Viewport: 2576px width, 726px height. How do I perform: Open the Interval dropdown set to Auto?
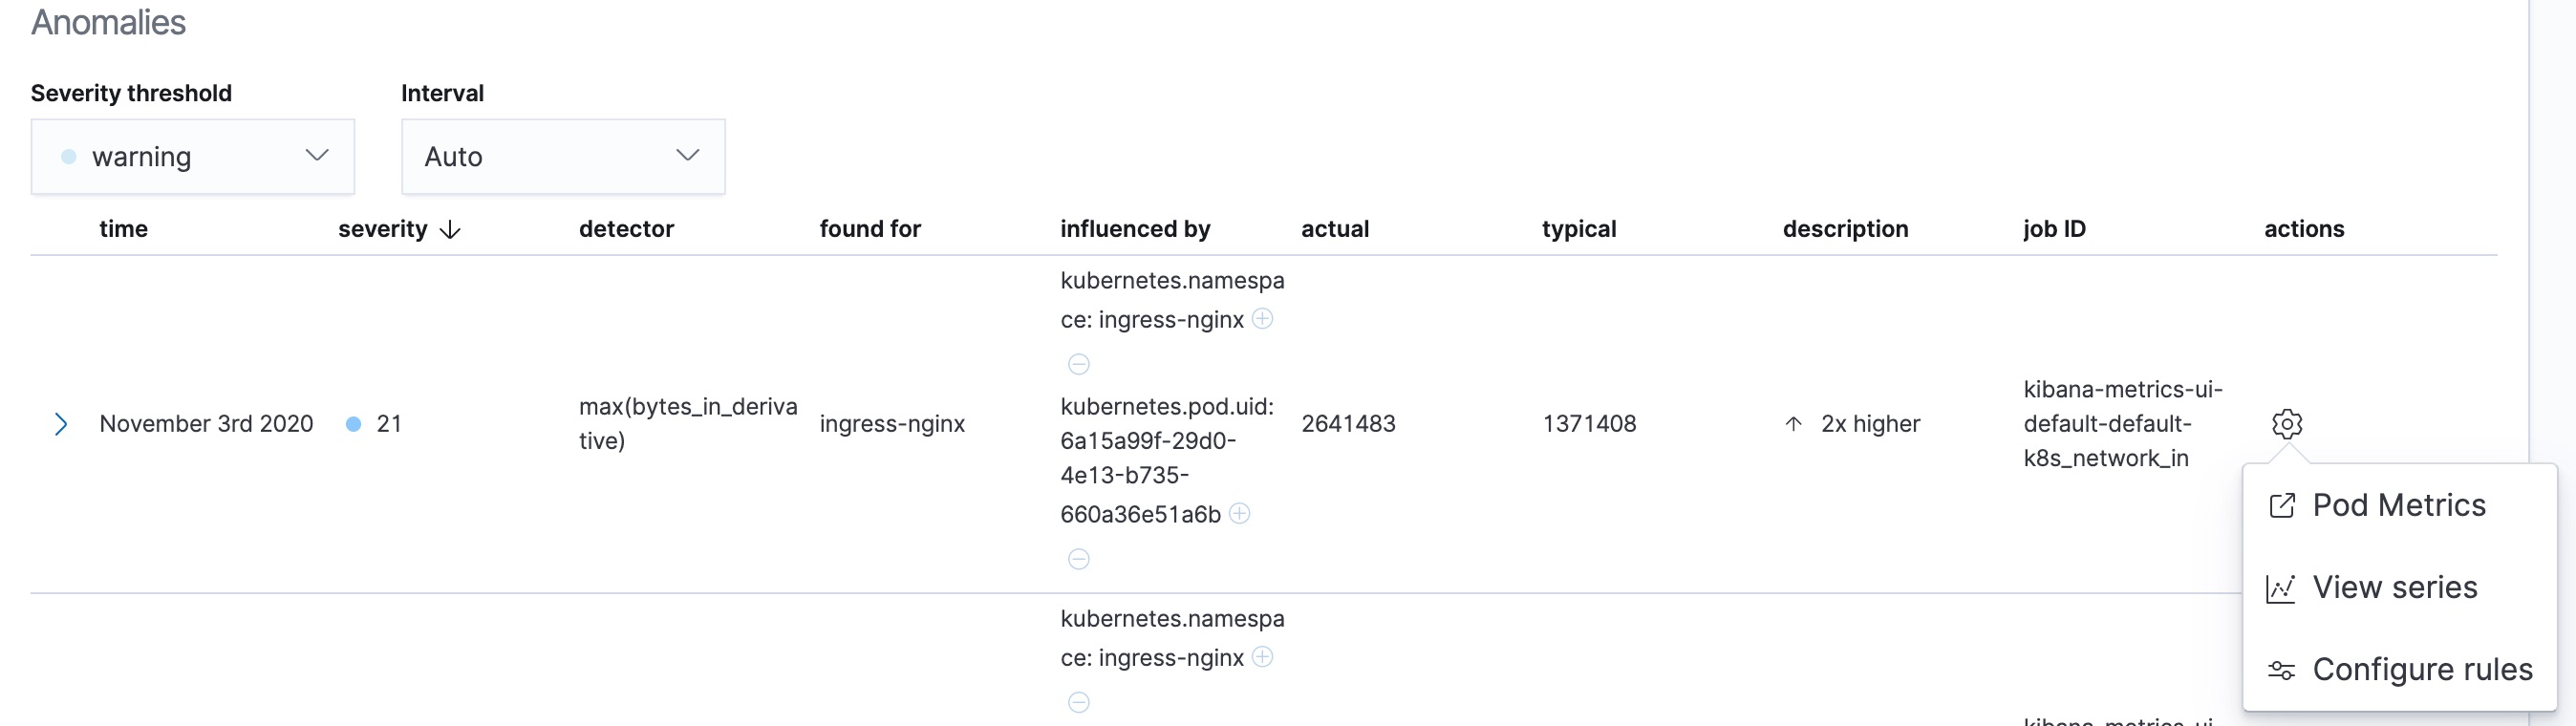562,156
